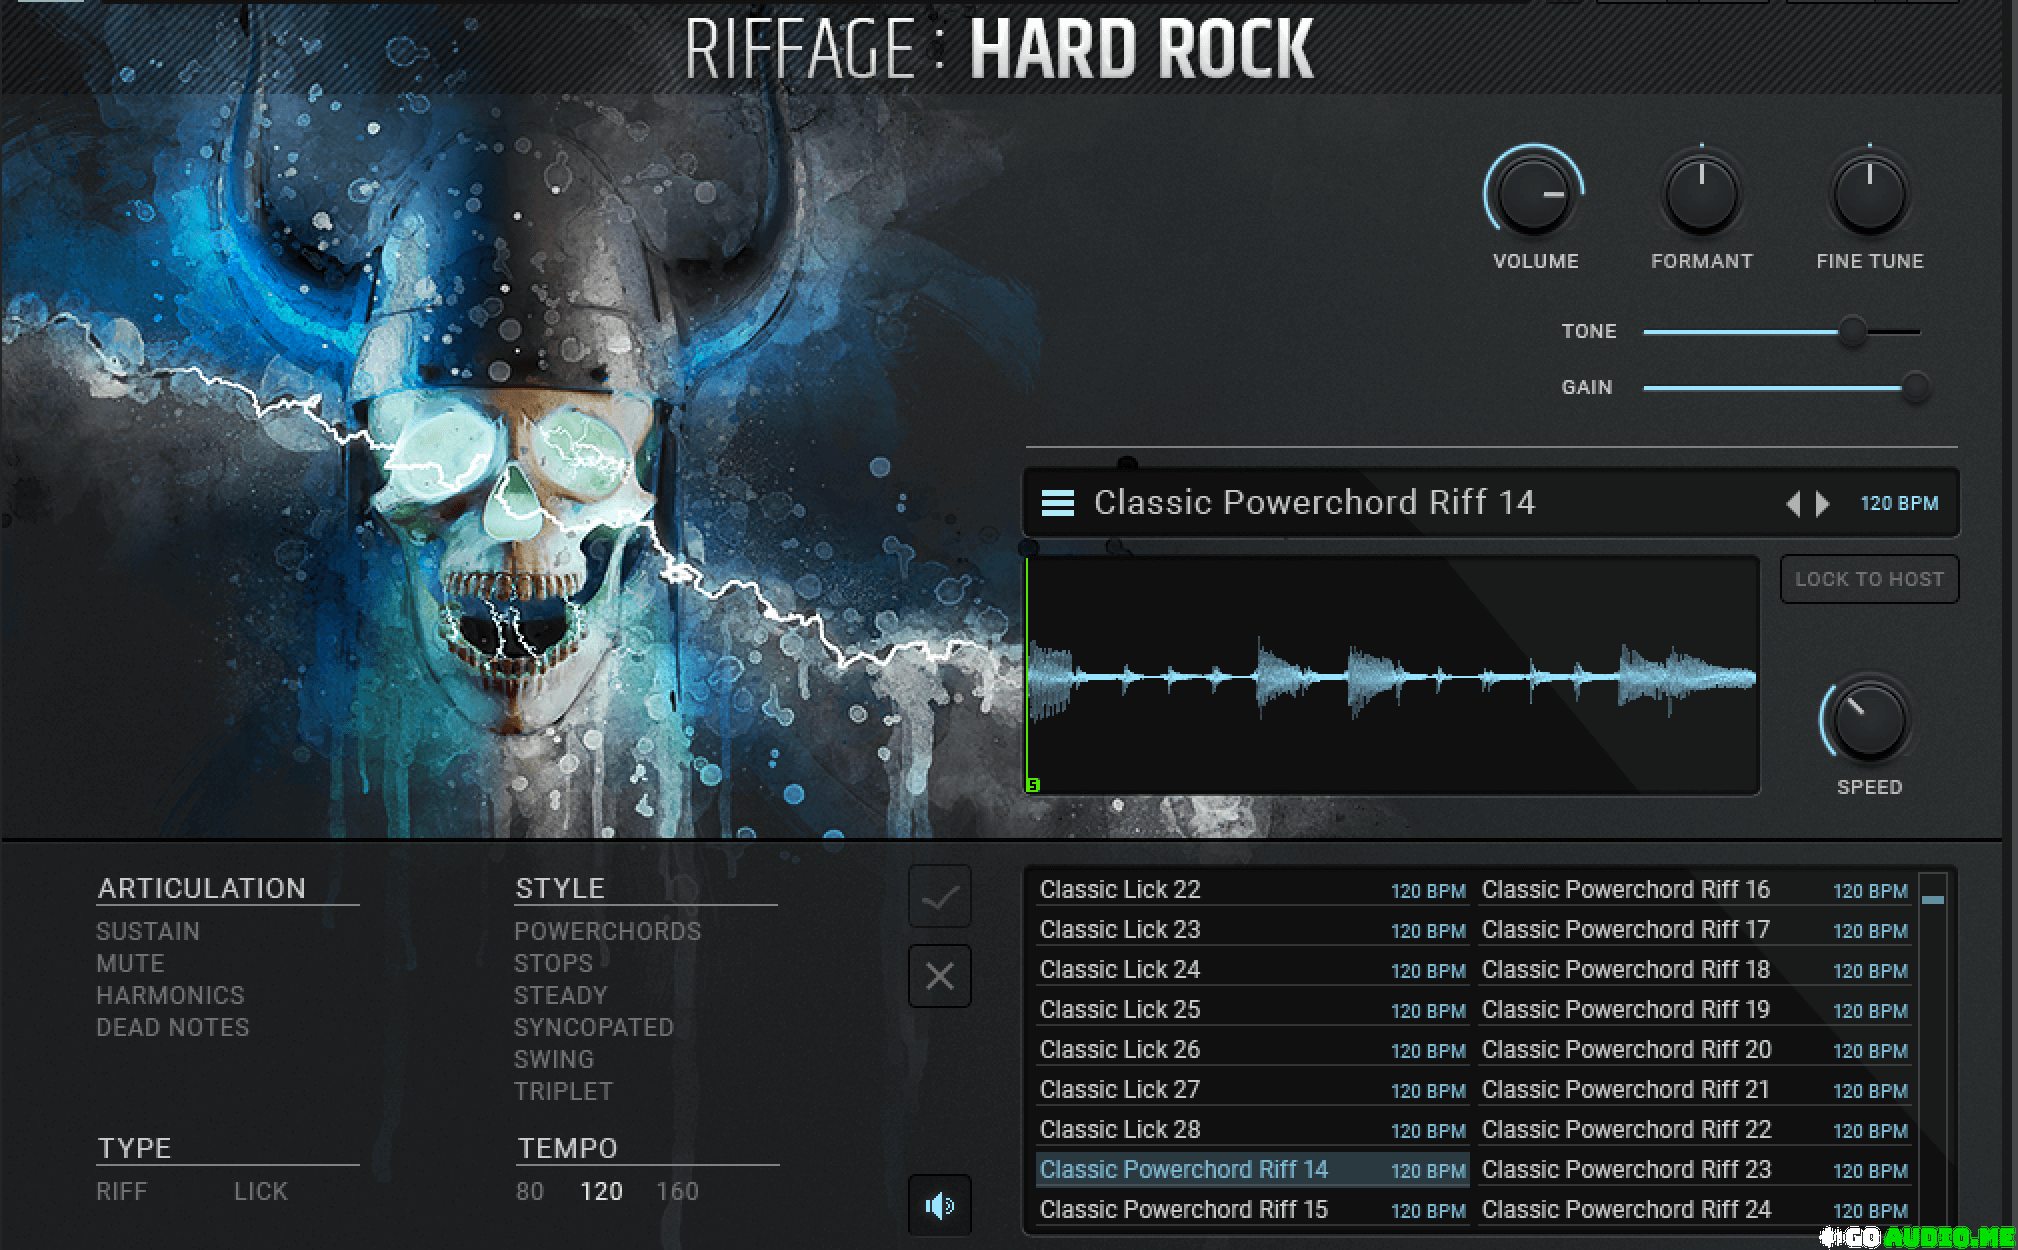Toggle the speaker preview button
Viewport: 2018px width, 1250px height.
click(939, 1205)
